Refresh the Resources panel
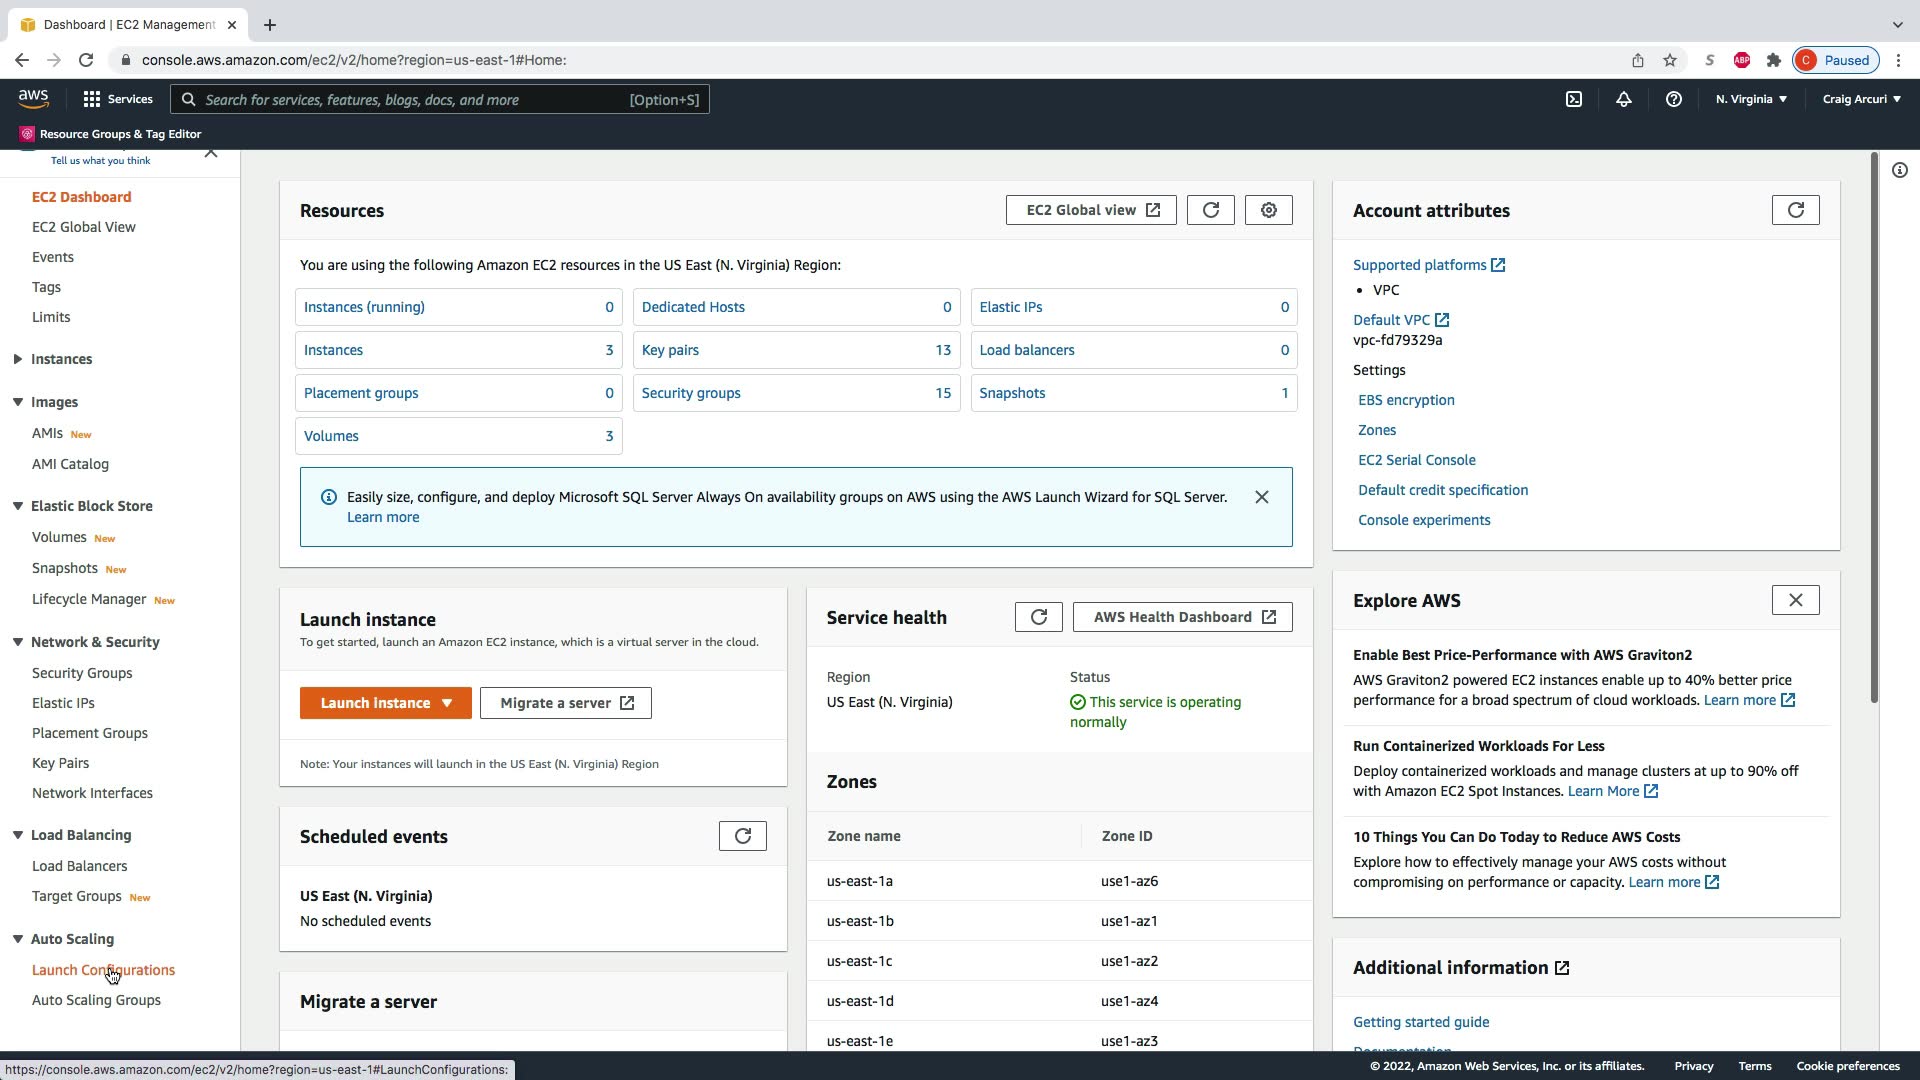The height and width of the screenshot is (1080, 1920). [x=1210, y=210]
